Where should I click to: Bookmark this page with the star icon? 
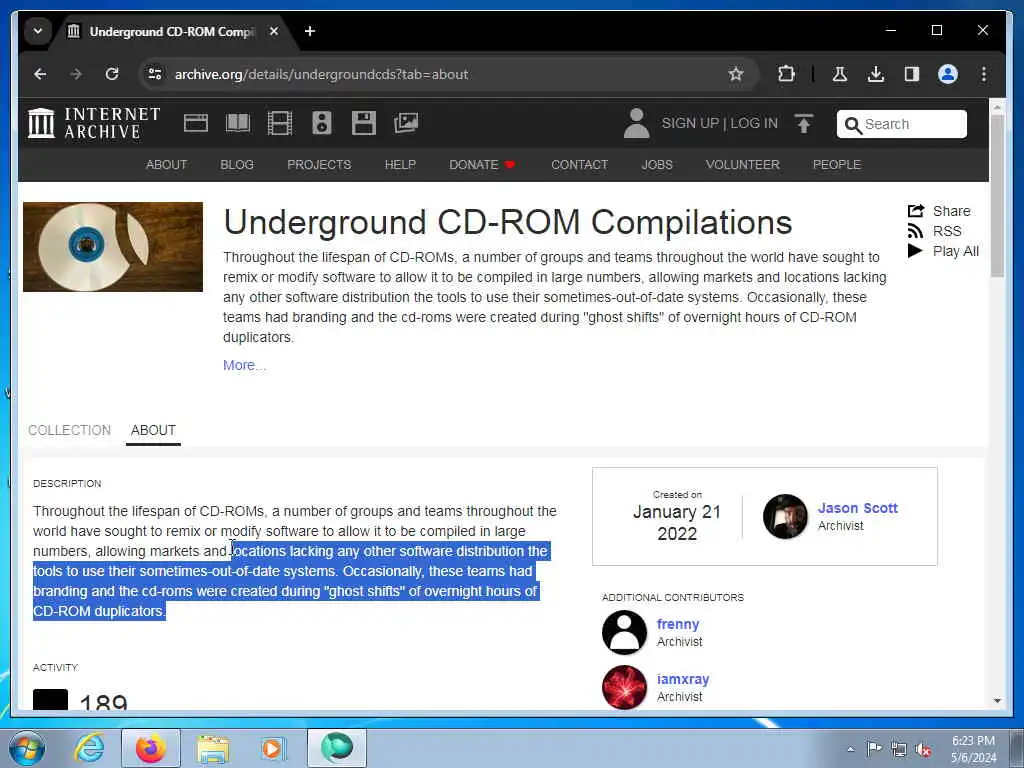pos(736,74)
